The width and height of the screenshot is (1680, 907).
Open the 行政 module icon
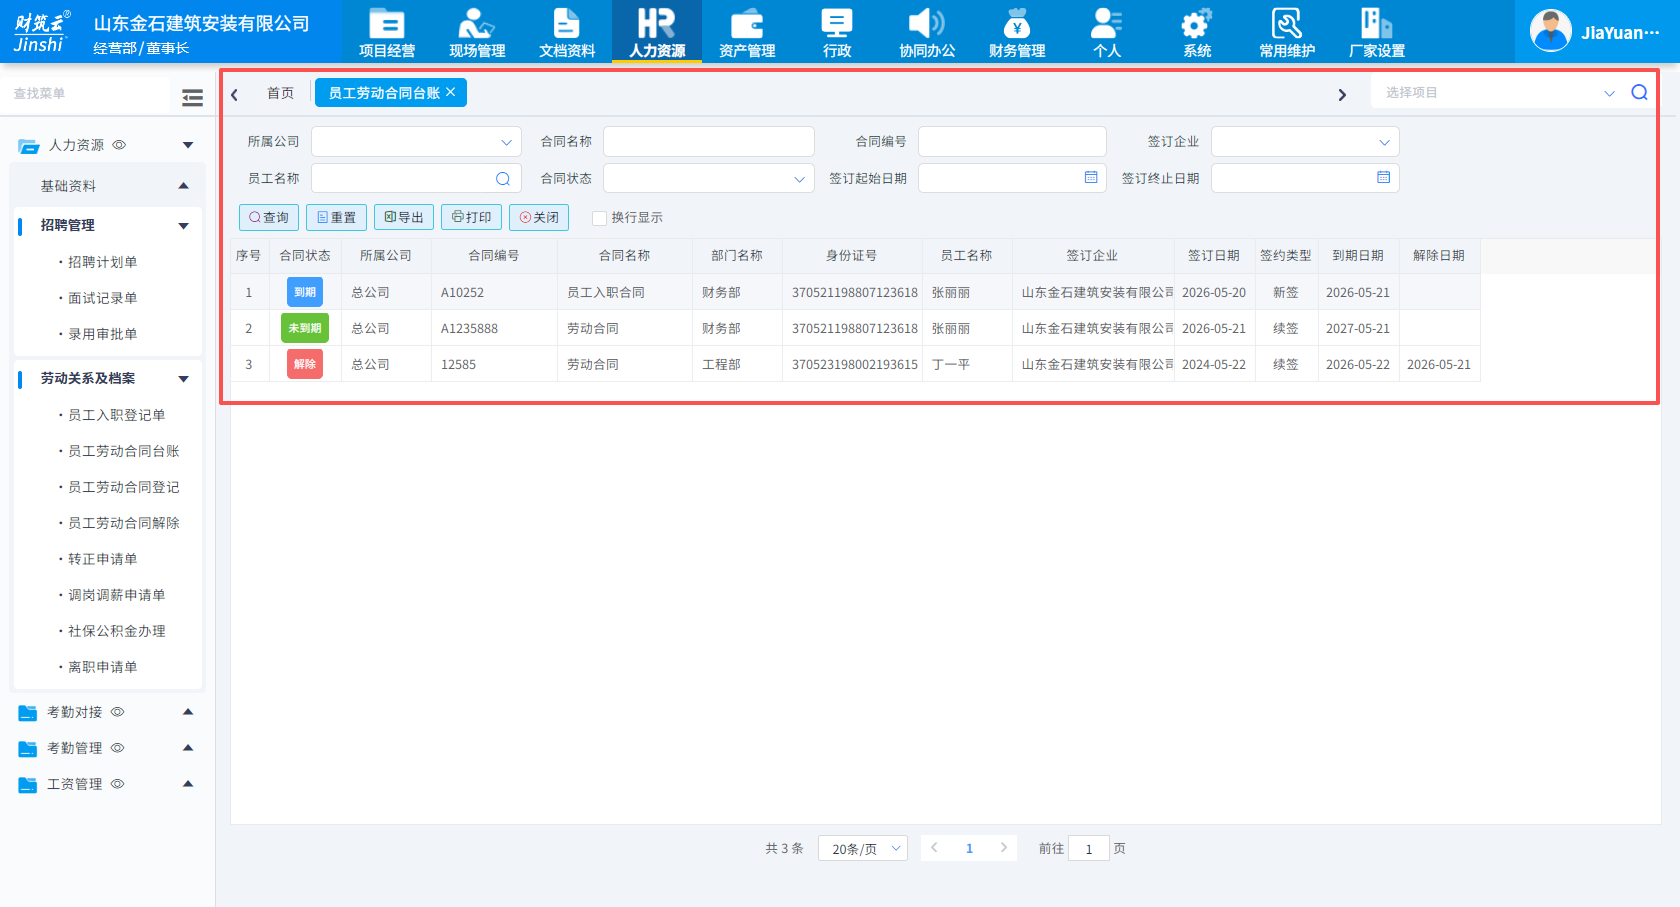[x=837, y=23]
